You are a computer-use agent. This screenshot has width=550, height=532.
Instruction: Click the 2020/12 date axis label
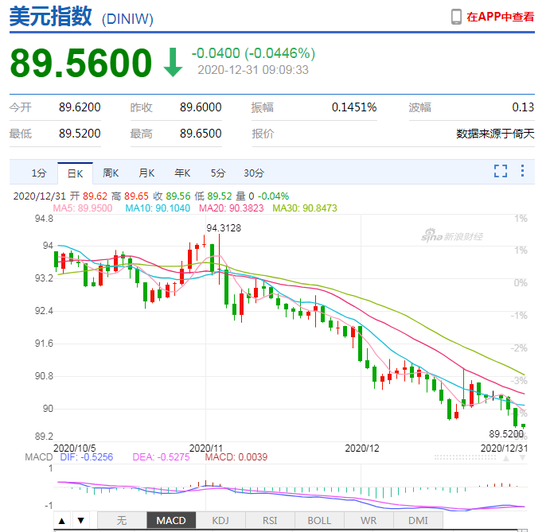362,448
